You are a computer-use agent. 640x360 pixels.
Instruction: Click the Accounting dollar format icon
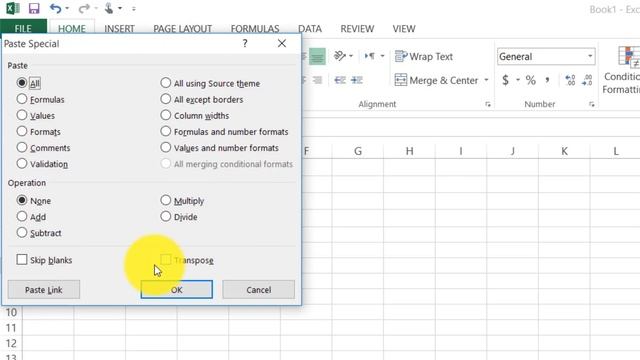[505, 80]
